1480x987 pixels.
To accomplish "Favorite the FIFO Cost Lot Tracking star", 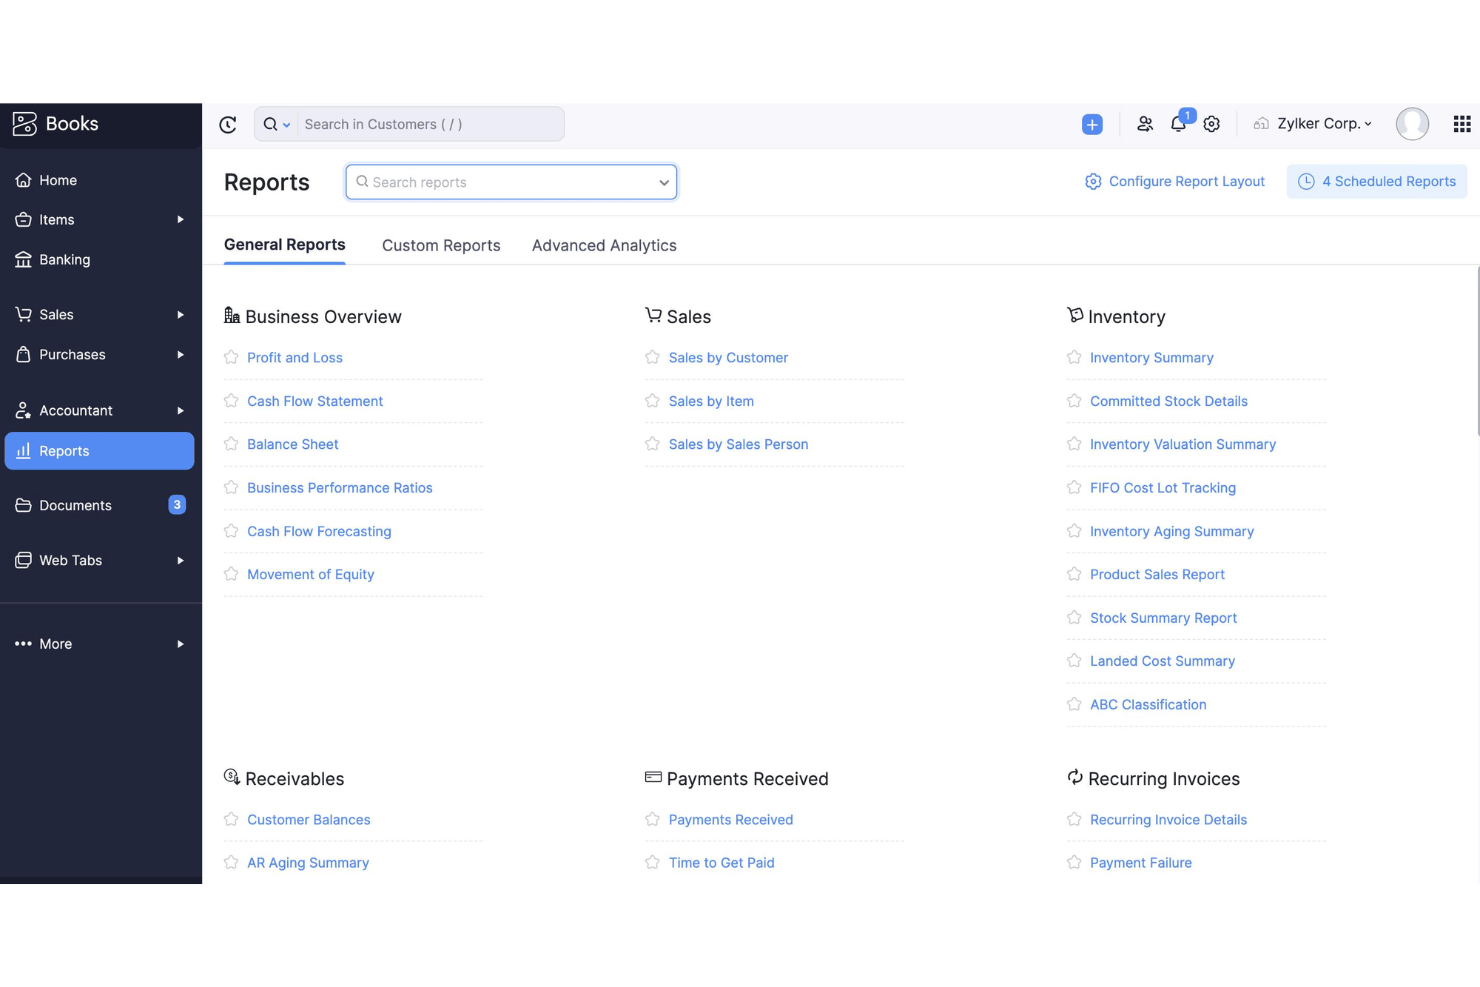I will click(1074, 488).
